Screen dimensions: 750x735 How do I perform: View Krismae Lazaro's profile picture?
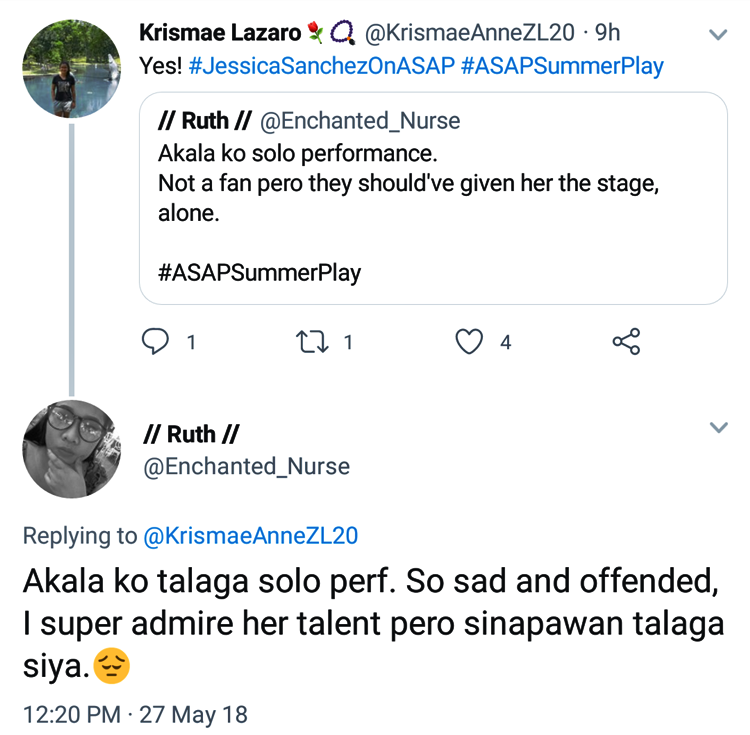pos(71,69)
